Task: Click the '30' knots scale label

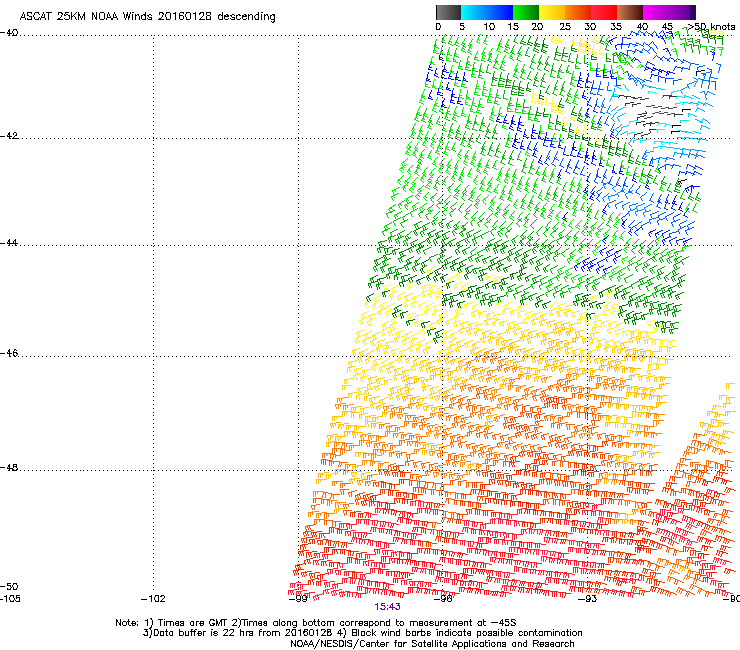Action: coord(590,27)
